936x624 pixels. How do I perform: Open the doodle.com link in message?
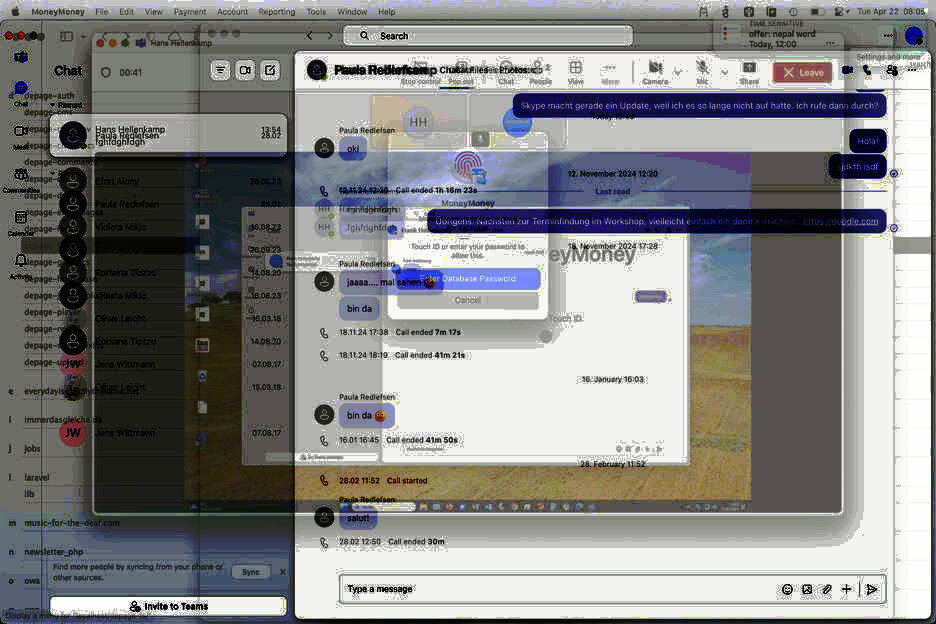pyautogui.click(x=840, y=222)
